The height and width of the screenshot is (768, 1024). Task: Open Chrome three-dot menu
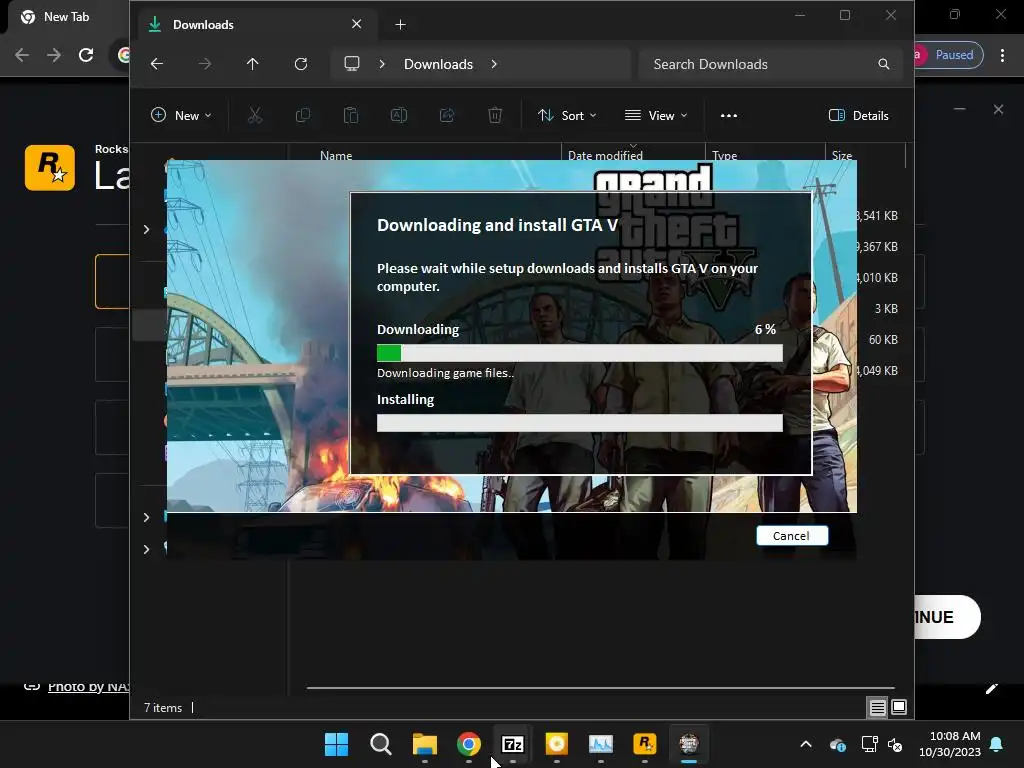point(1002,55)
